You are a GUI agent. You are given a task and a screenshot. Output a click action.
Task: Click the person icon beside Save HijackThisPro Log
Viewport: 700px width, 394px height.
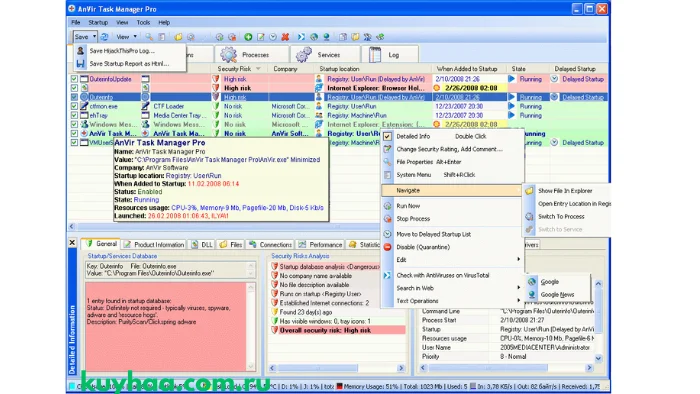coord(80,51)
